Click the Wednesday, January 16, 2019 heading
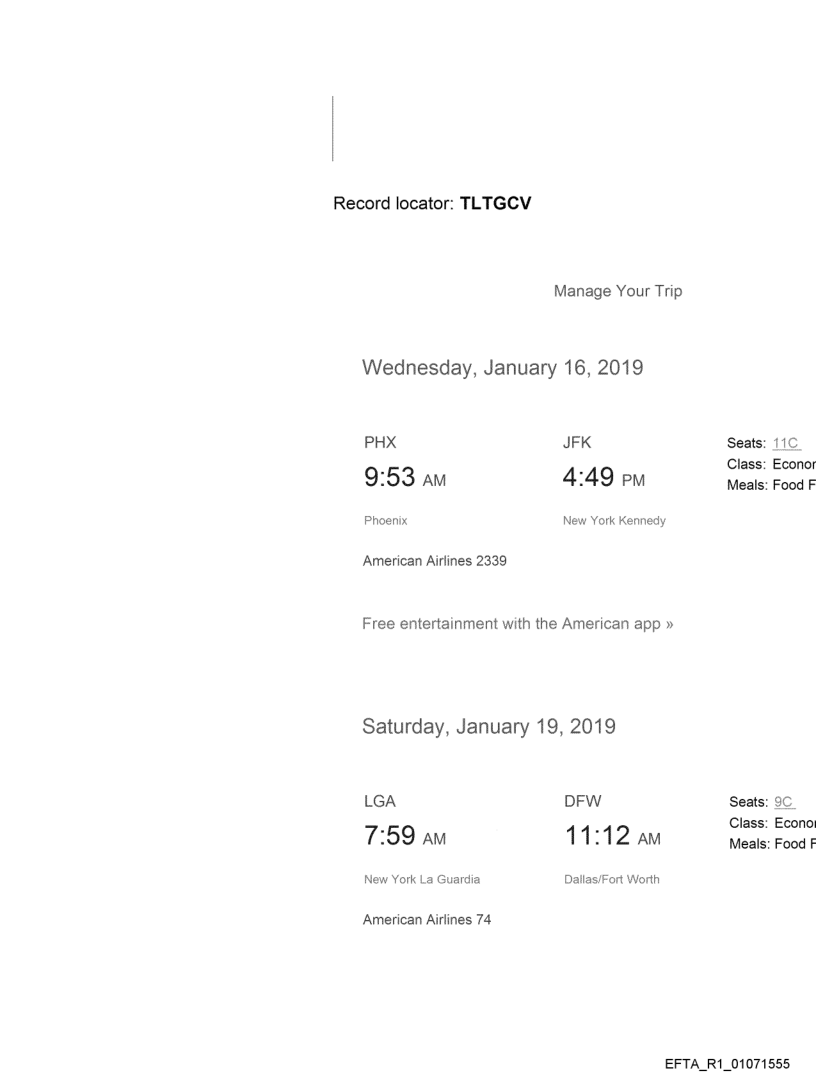 pos(502,368)
